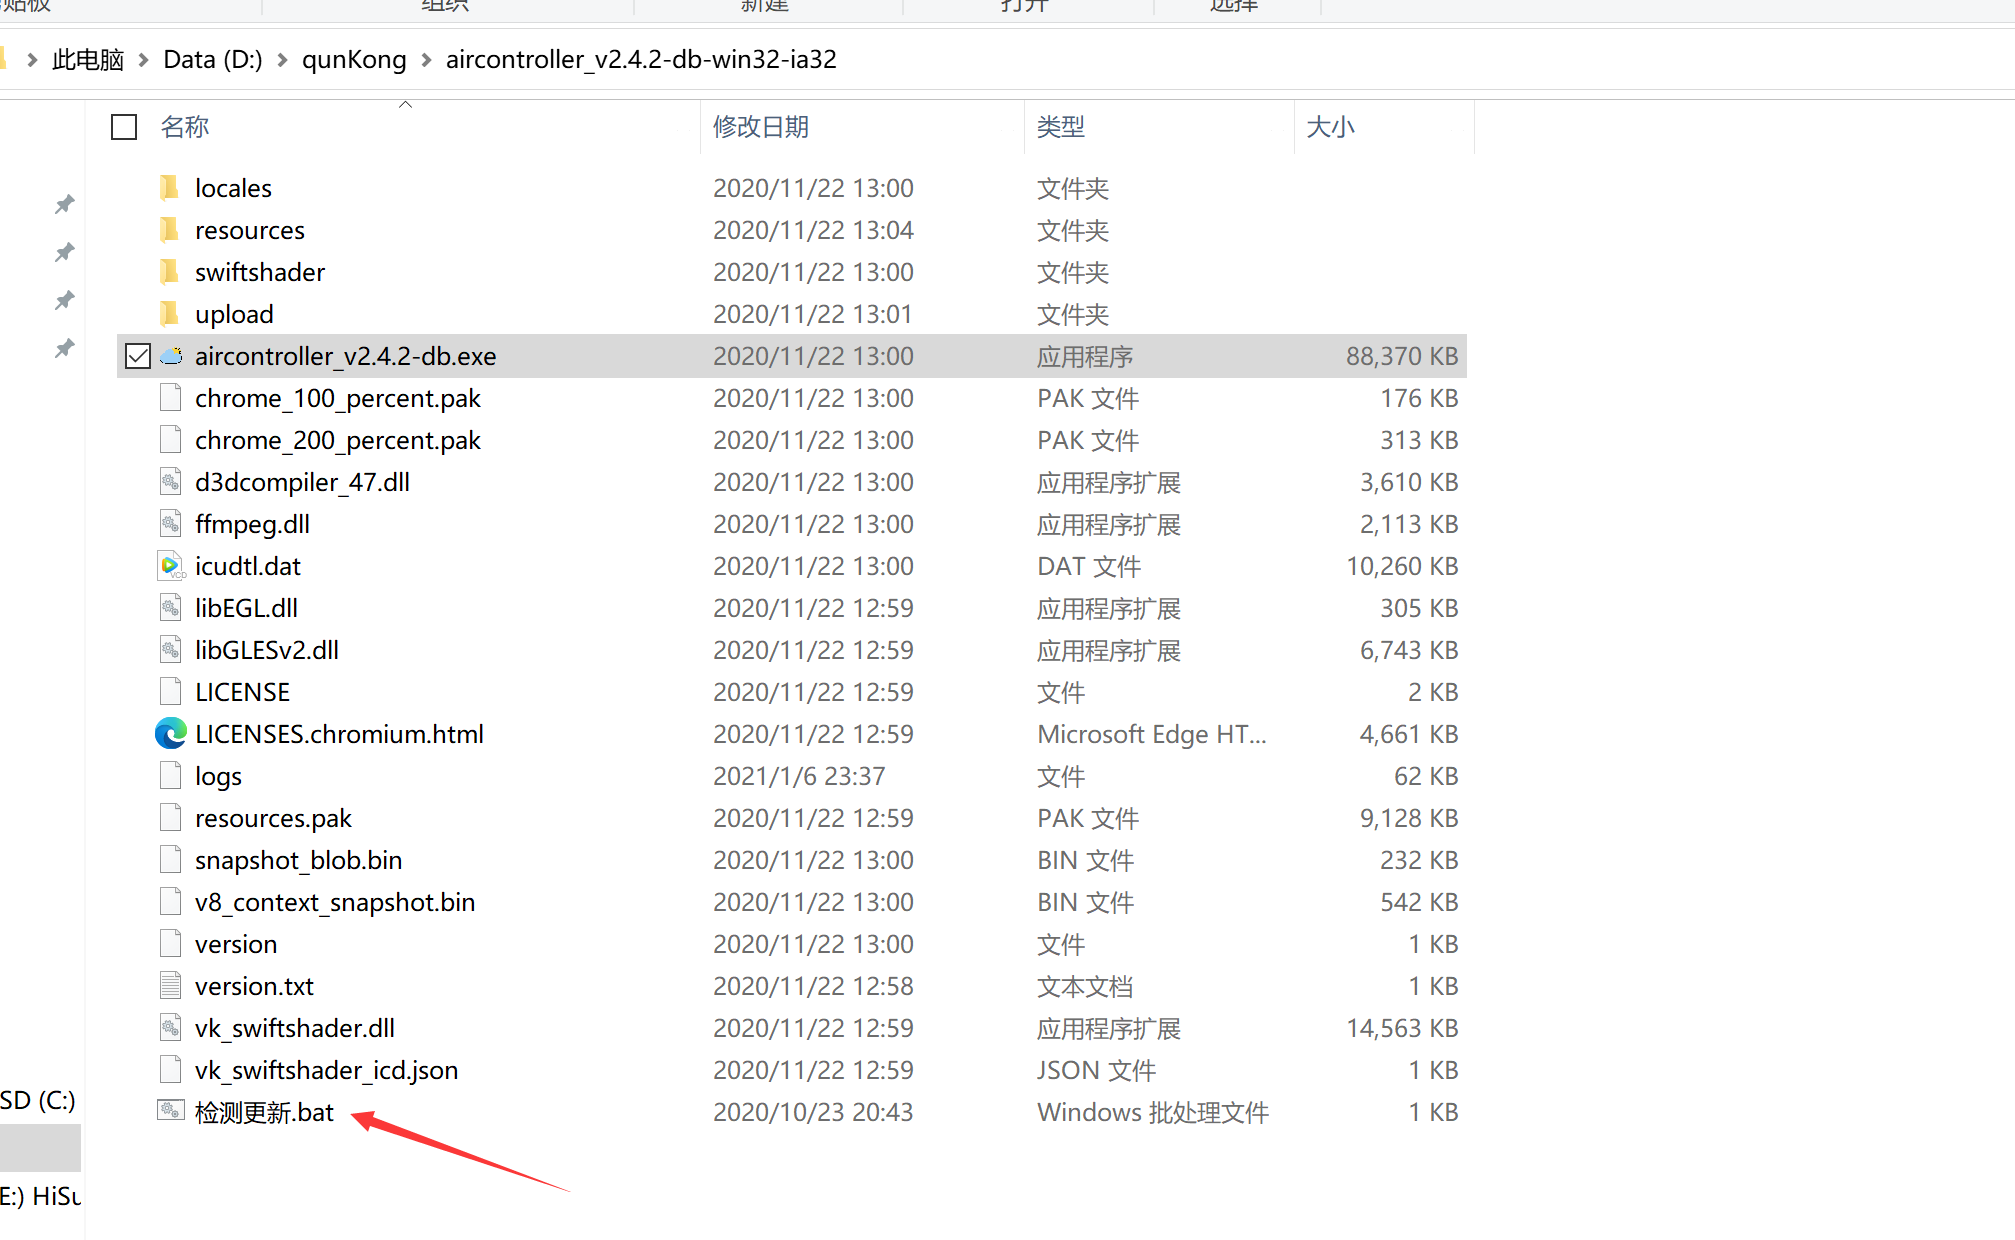Screen dimensions: 2015x1240
Task: Click the Edge icon of LICENSES.chromium.html
Action: tap(171, 734)
